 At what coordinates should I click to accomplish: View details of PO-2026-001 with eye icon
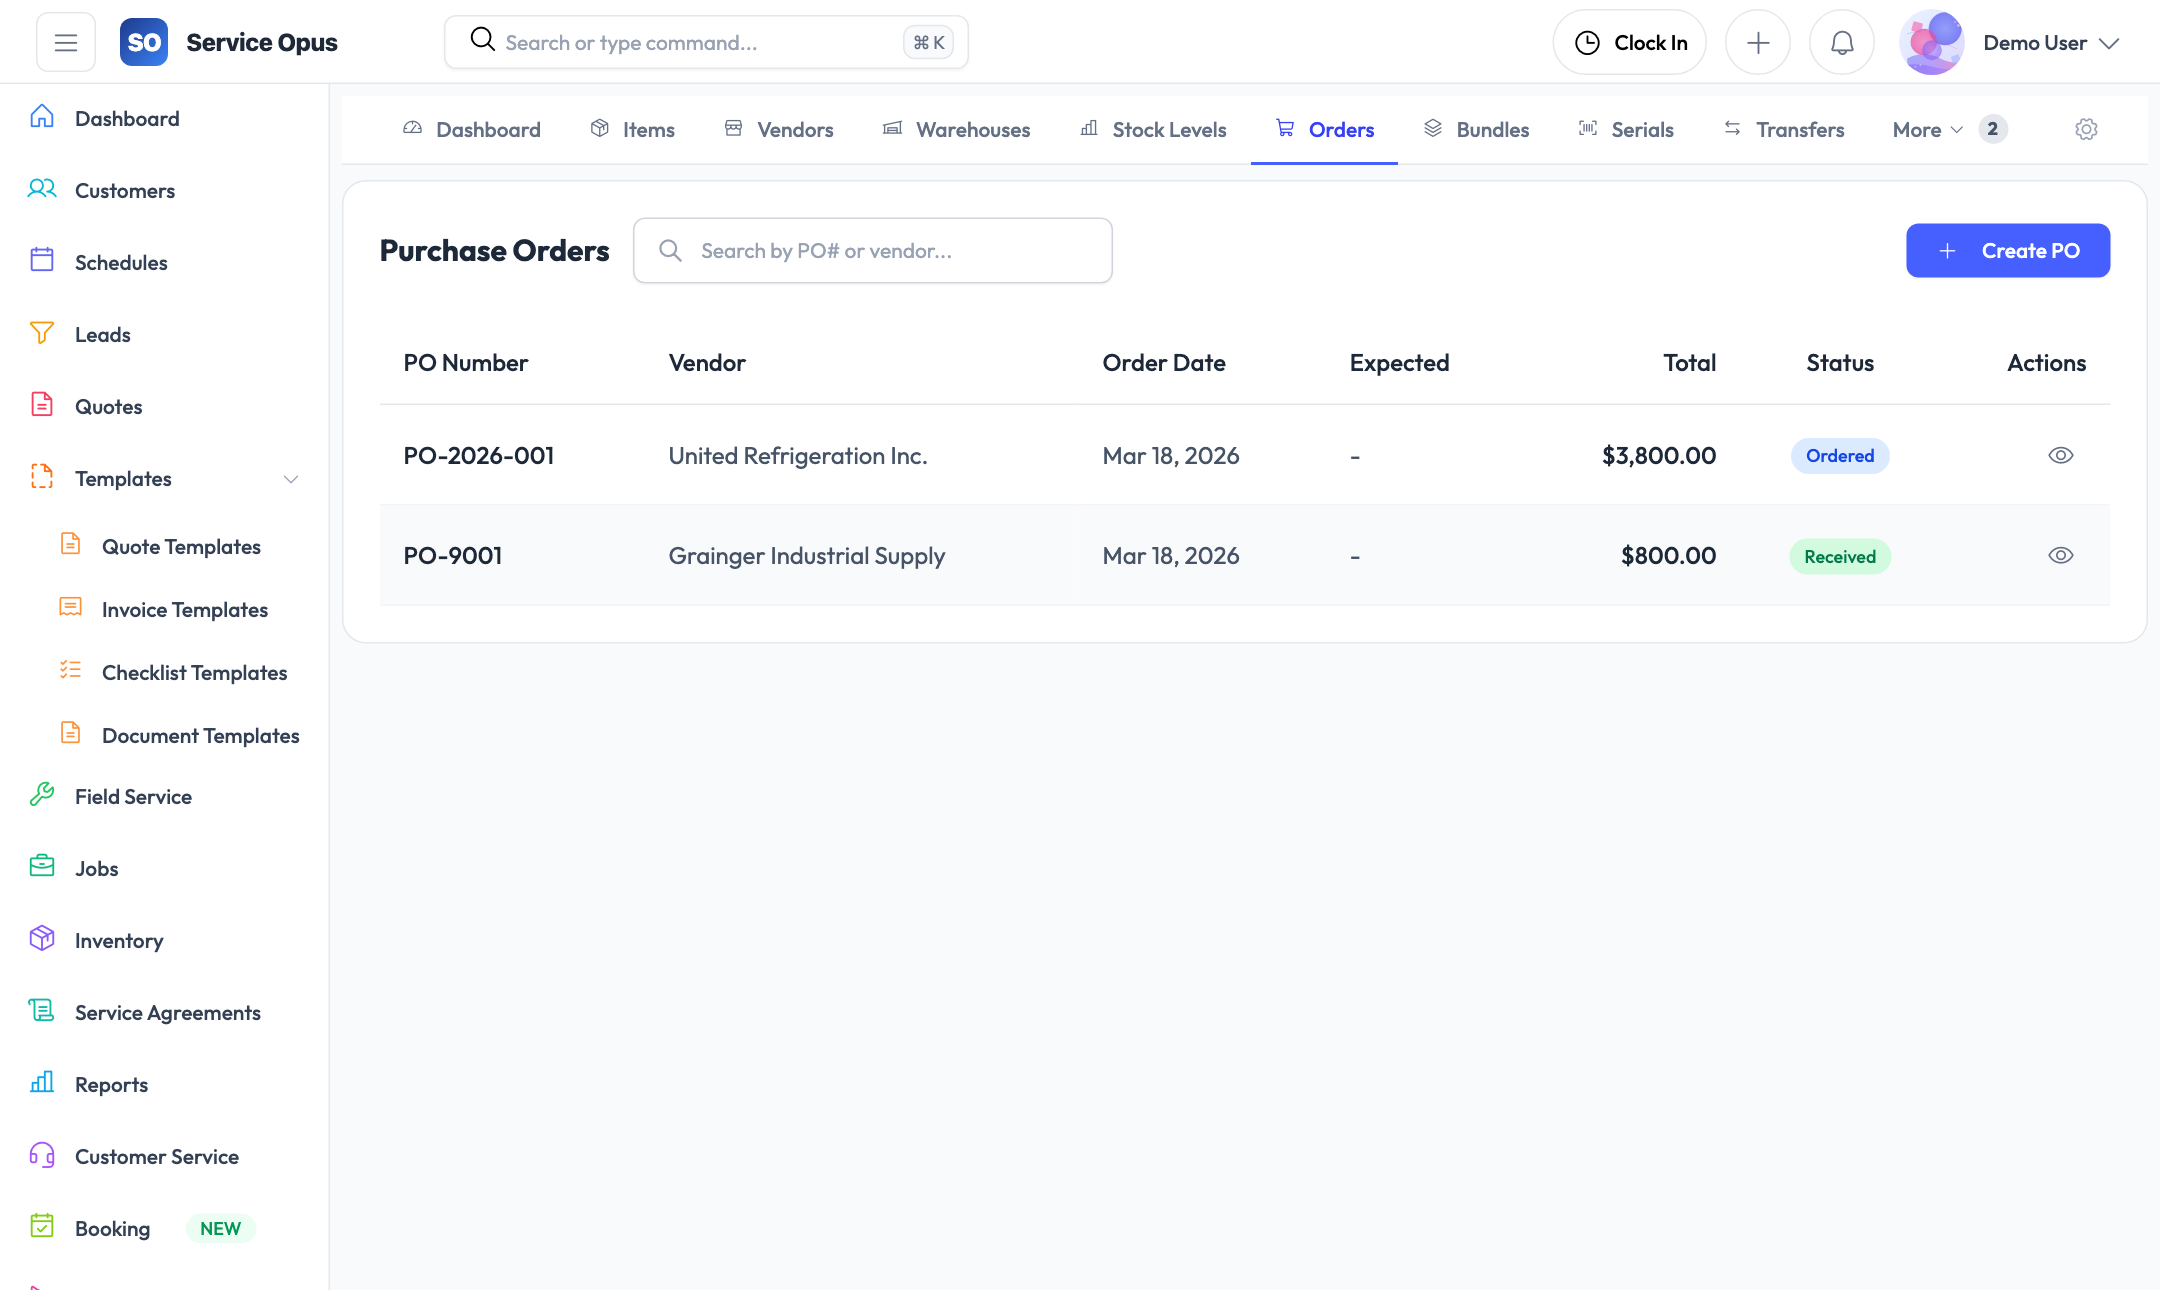(x=2060, y=455)
